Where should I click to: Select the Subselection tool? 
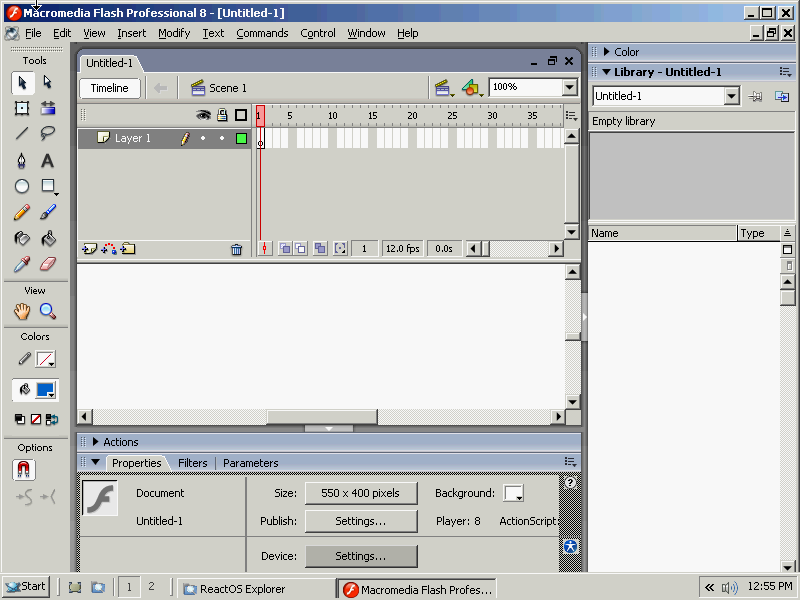(x=48, y=83)
